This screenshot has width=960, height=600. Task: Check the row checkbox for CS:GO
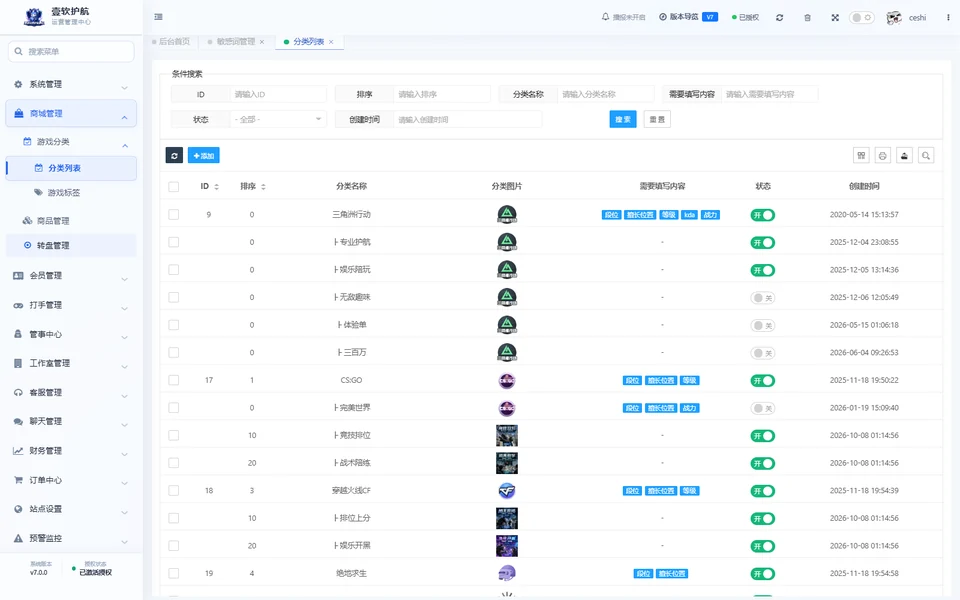pos(174,380)
